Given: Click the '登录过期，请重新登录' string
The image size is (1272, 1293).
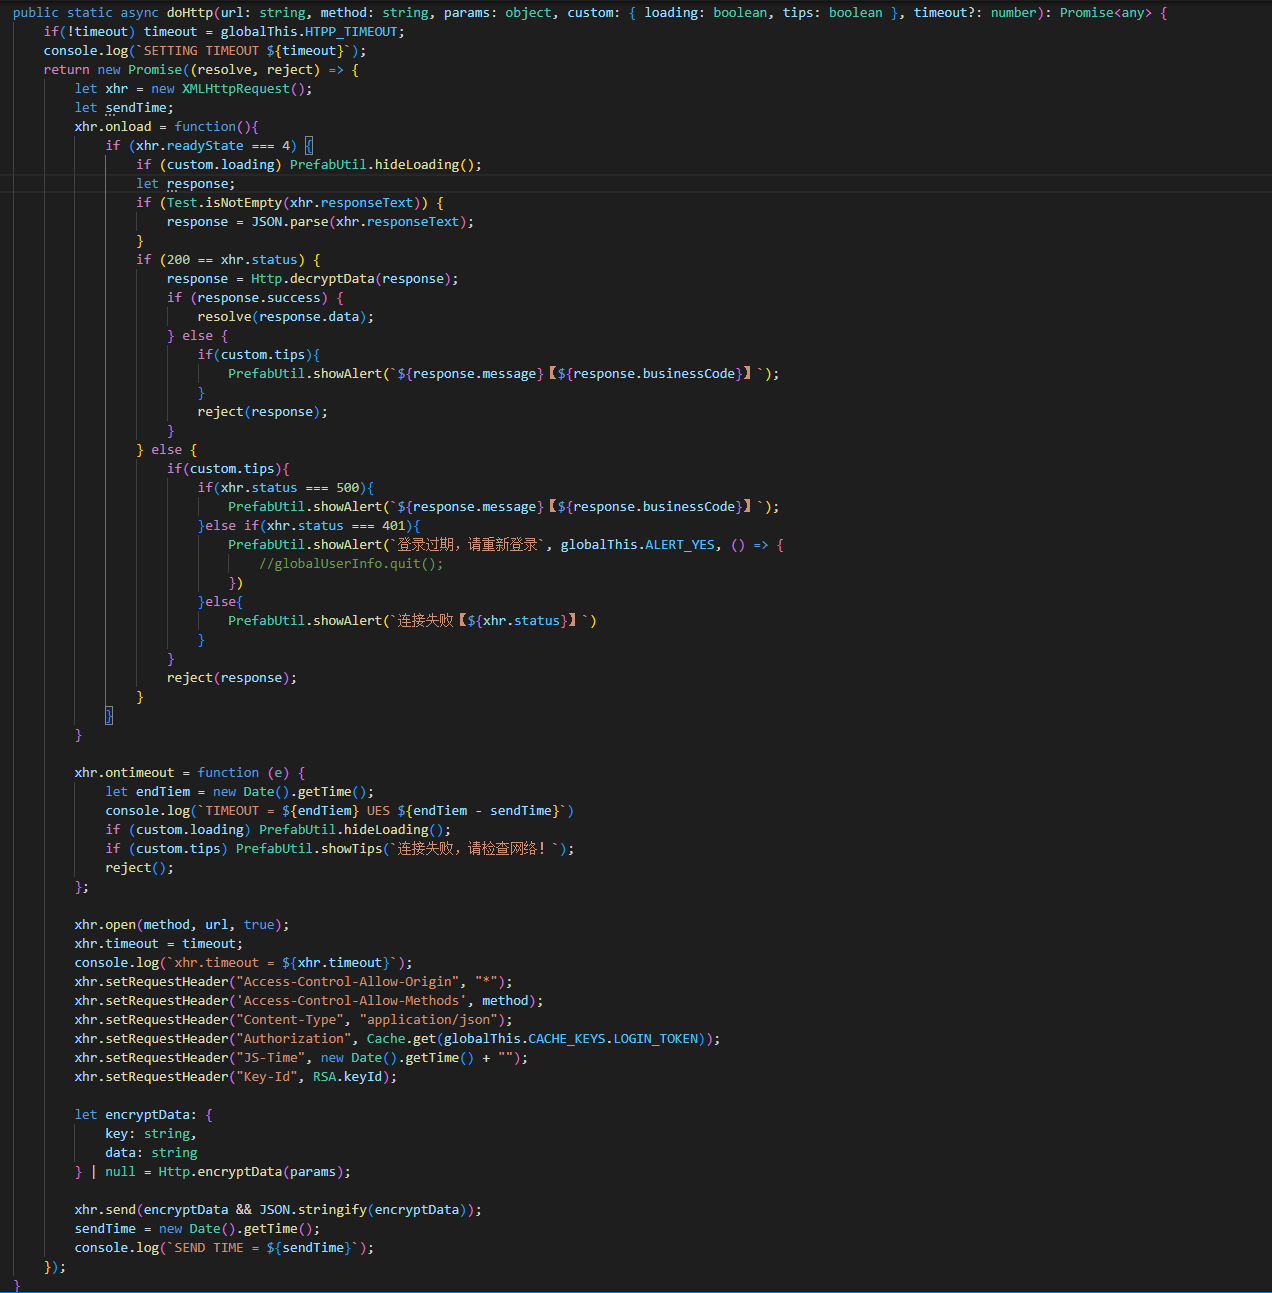Looking at the screenshot, I should (x=468, y=545).
